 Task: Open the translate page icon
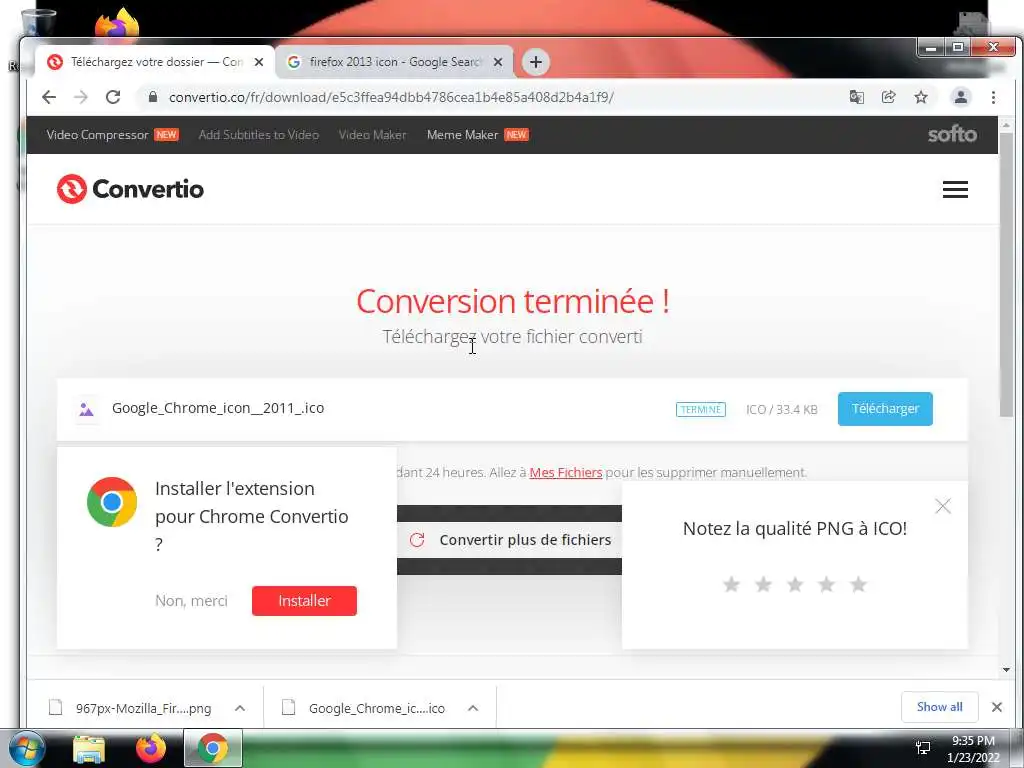click(856, 97)
